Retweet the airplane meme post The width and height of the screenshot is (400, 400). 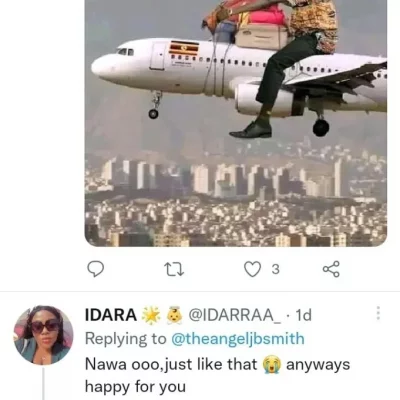click(x=175, y=269)
